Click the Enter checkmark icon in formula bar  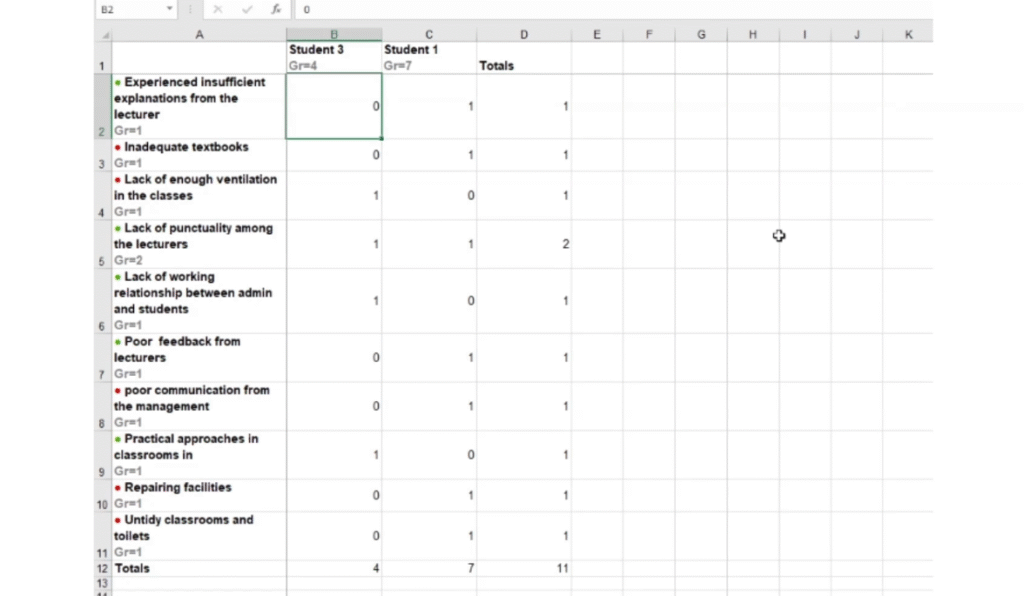tap(247, 9)
